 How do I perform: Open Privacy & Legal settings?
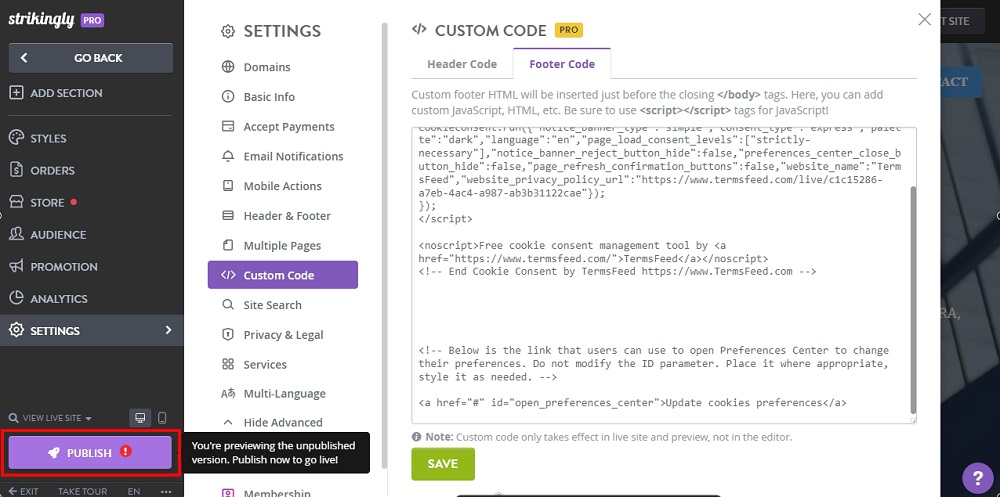coord(283,335)
